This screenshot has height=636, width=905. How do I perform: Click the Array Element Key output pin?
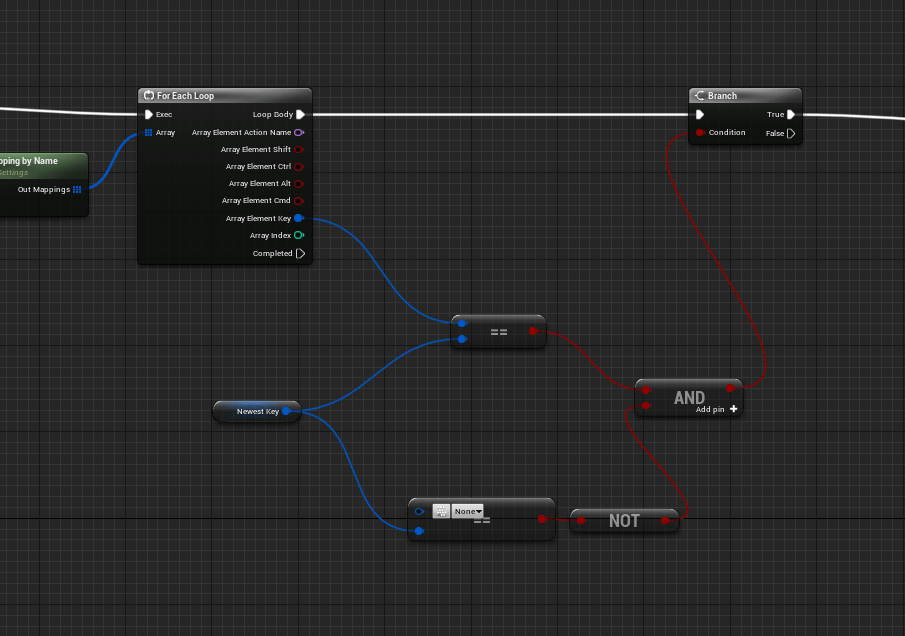pos(299,218)
